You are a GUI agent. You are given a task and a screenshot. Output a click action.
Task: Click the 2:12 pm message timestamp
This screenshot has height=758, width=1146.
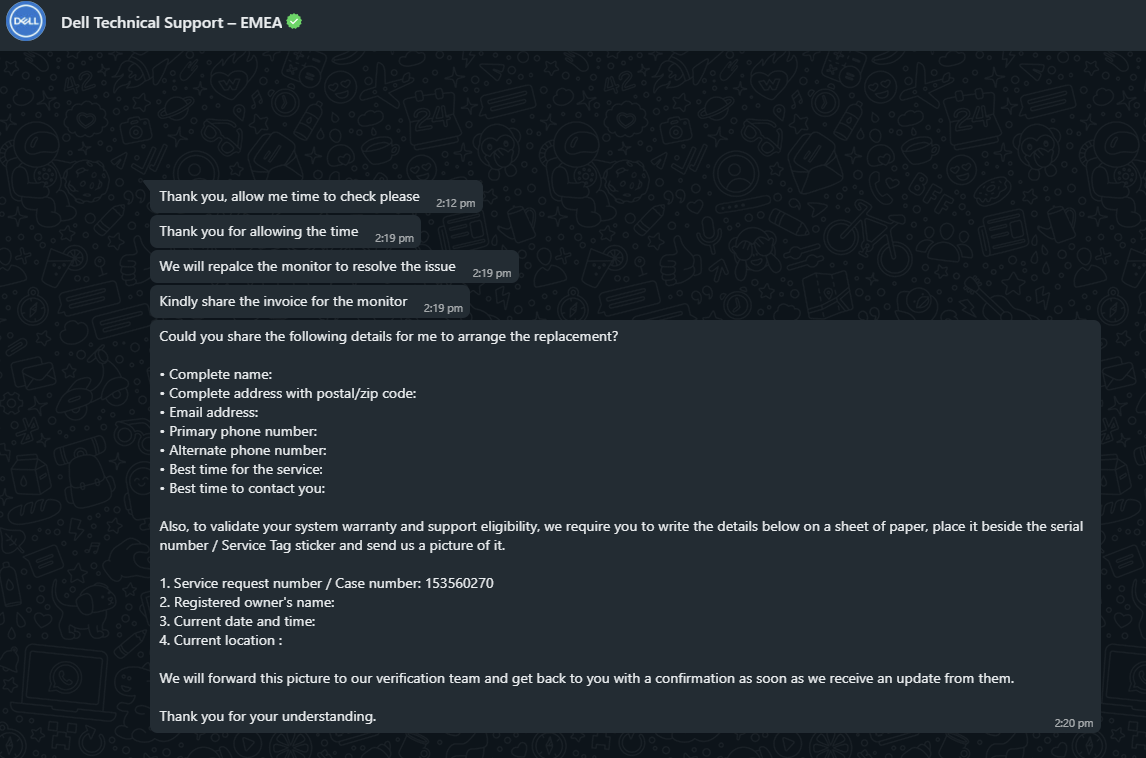click(x=455, y=203)
